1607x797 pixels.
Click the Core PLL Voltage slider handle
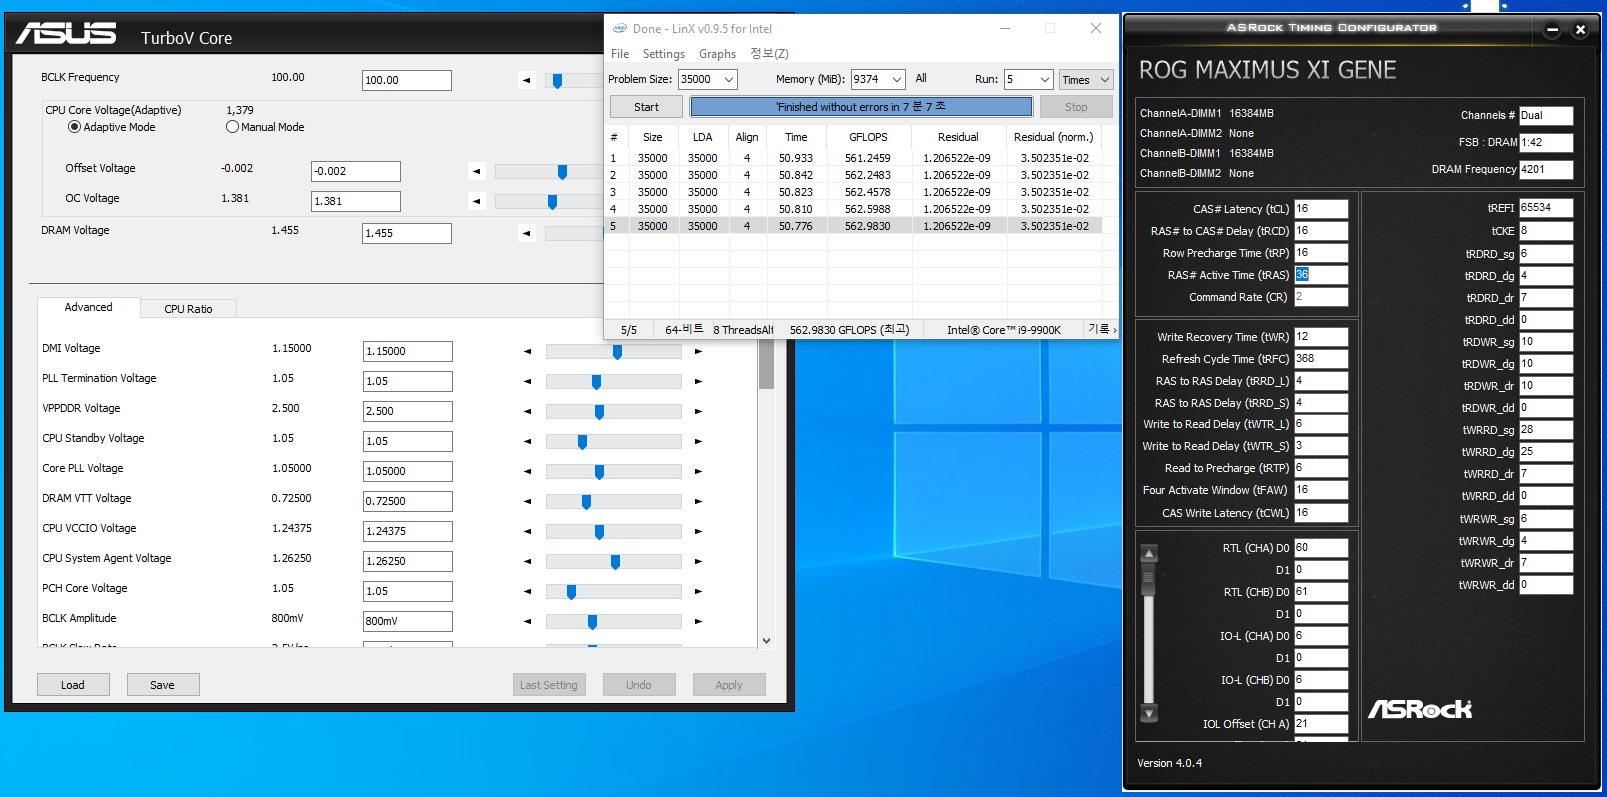pyautogui.click(x=599, y=472)
